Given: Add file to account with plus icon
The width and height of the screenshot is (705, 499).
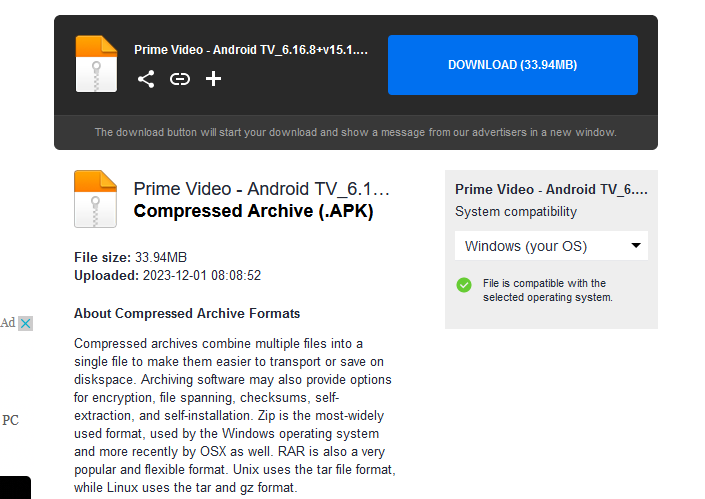Looking at the screenshot, I should pyautogui.click(x=213, y=79).
